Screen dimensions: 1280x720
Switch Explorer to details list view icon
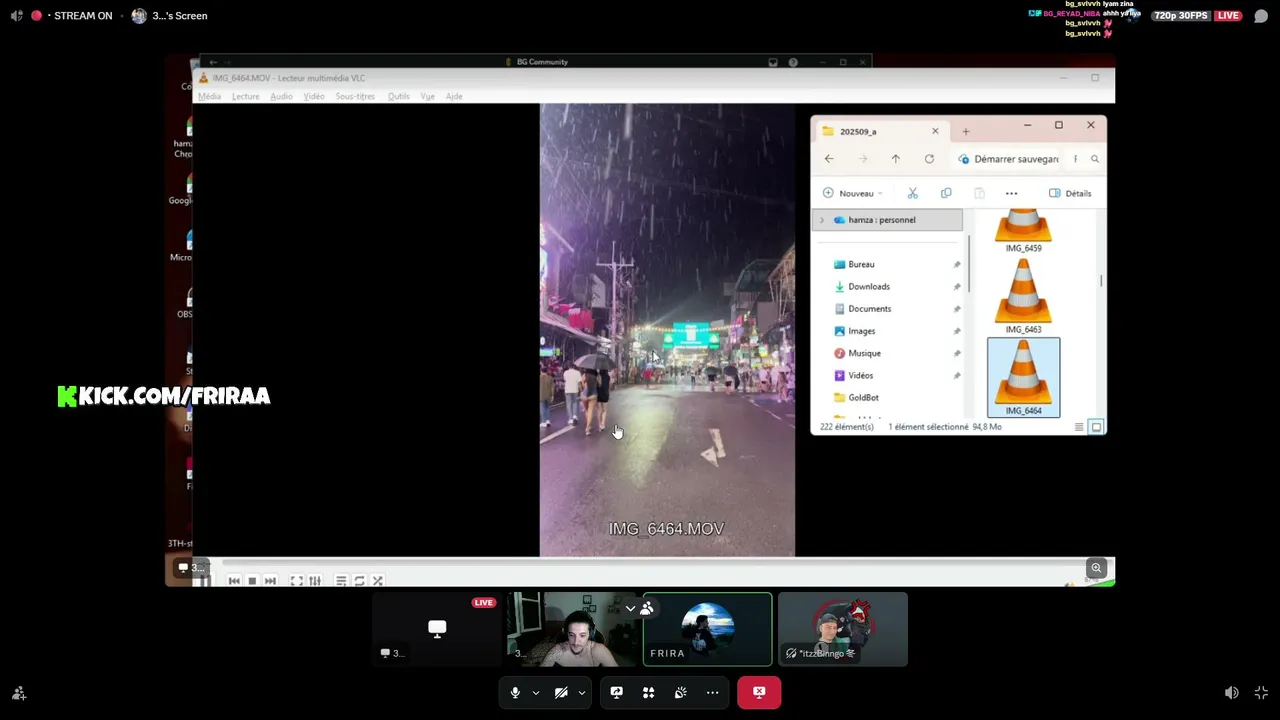pos(1079,427)
